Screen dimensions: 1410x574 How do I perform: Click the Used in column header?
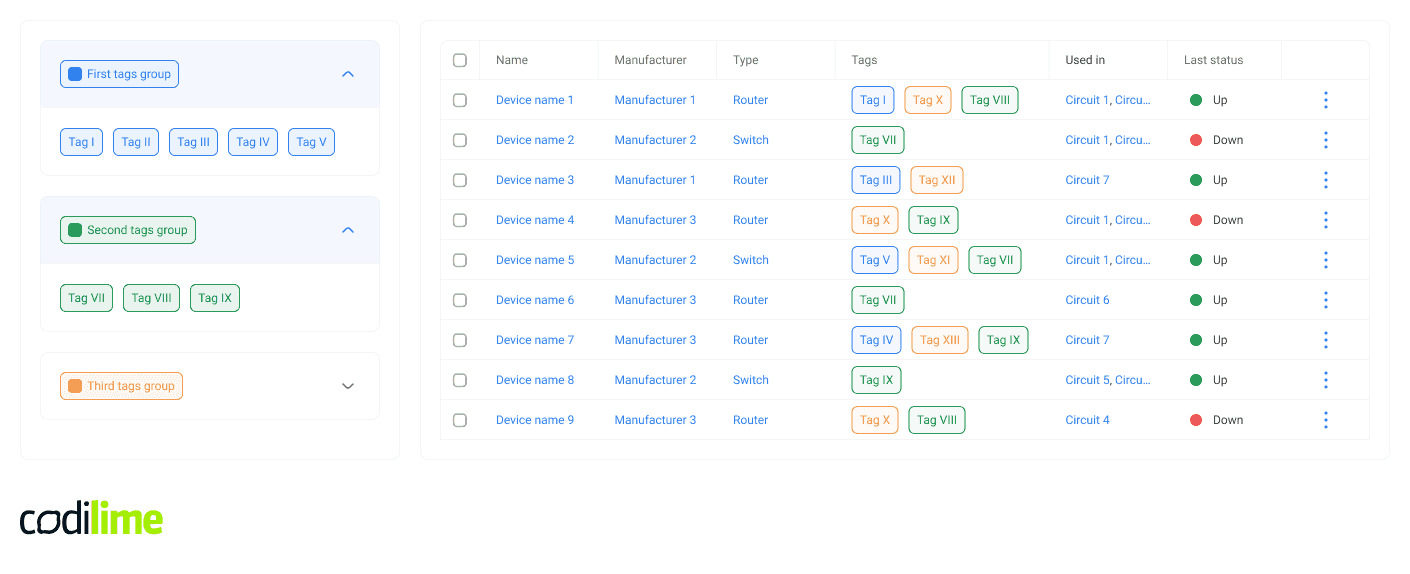click(1085, 60)
